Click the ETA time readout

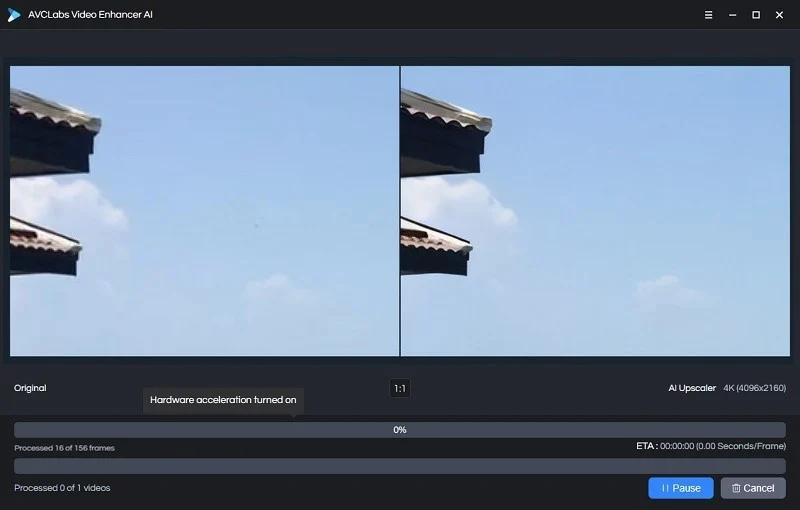point(710,446)
